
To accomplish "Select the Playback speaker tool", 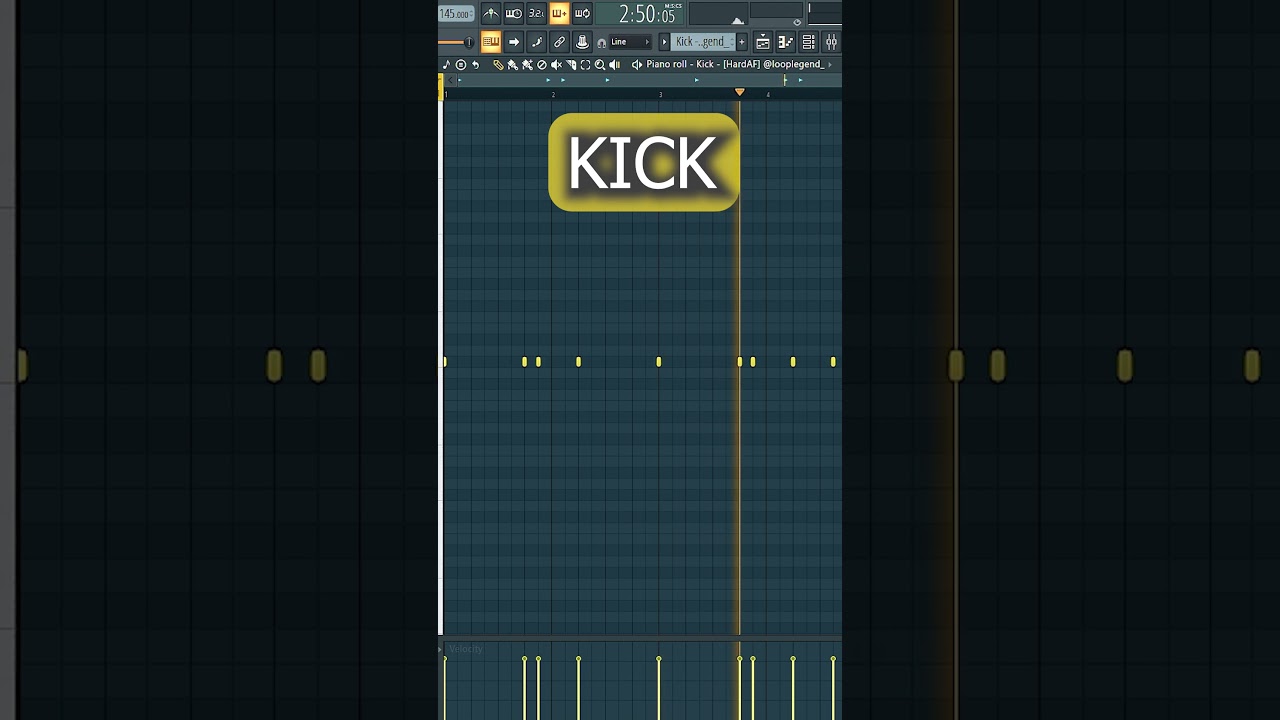I will [x=614, y=65].
